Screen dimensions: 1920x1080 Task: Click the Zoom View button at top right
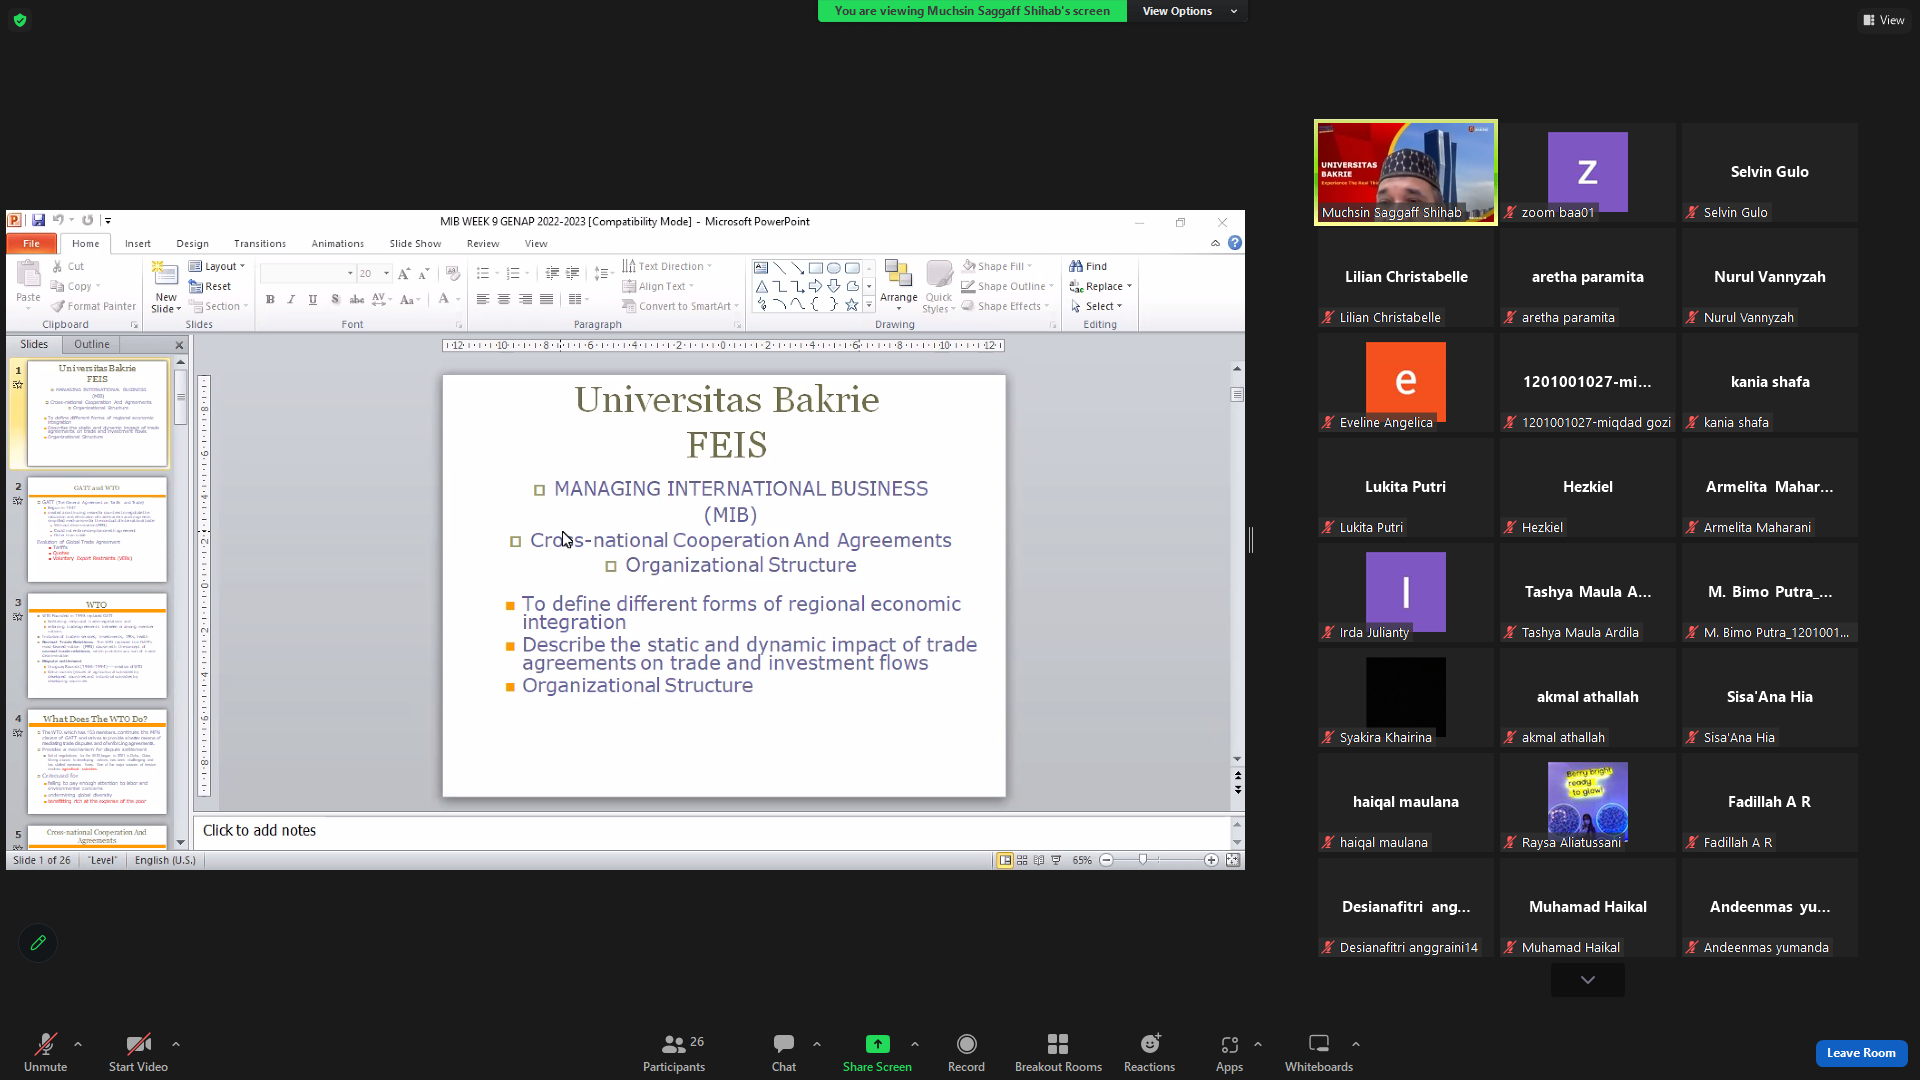pos(1883,20)
